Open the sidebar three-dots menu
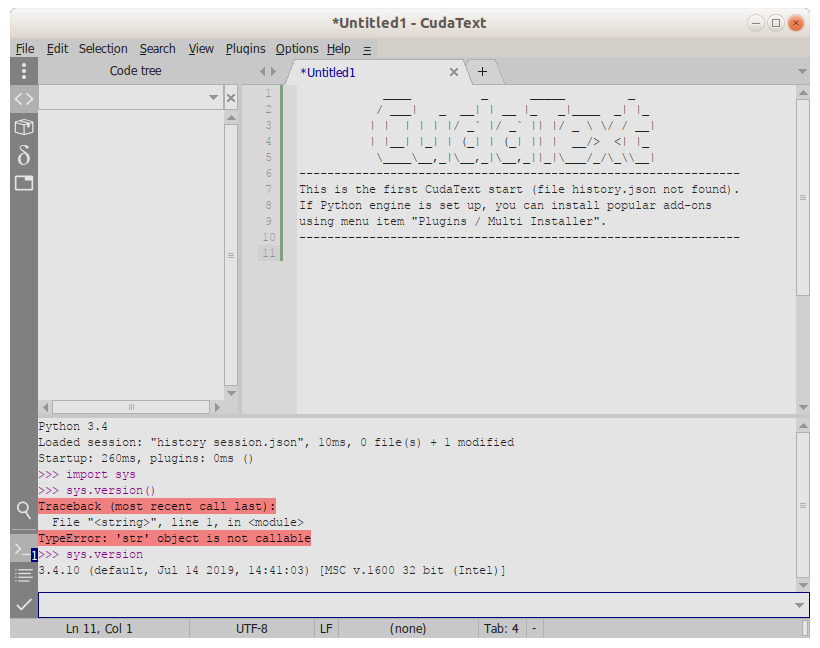This screenshot has height=648, width=820. [24, 71]
